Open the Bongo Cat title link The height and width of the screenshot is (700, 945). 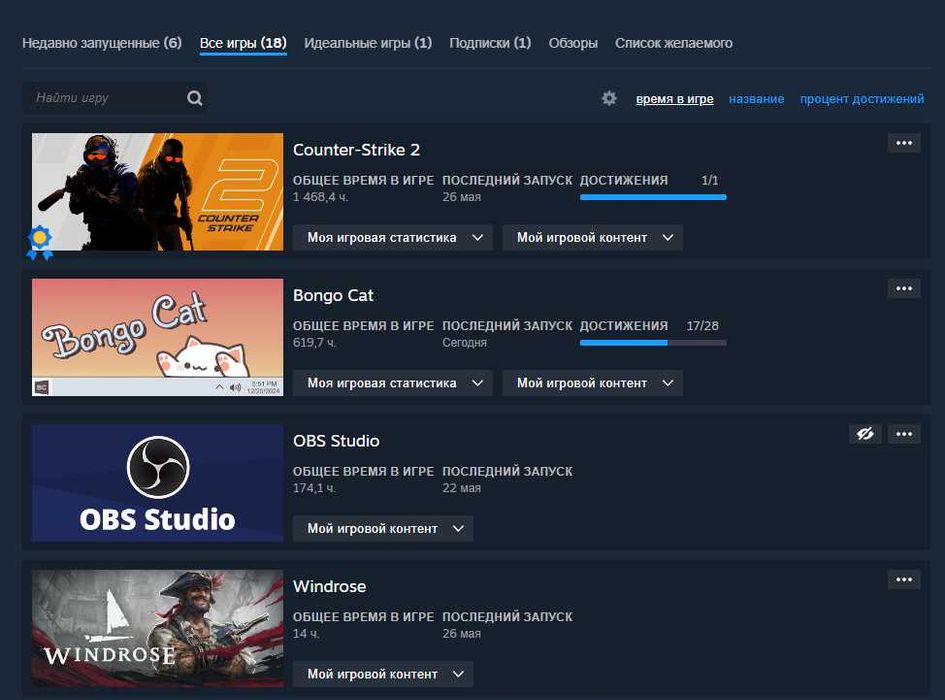(x=333, y=295)
